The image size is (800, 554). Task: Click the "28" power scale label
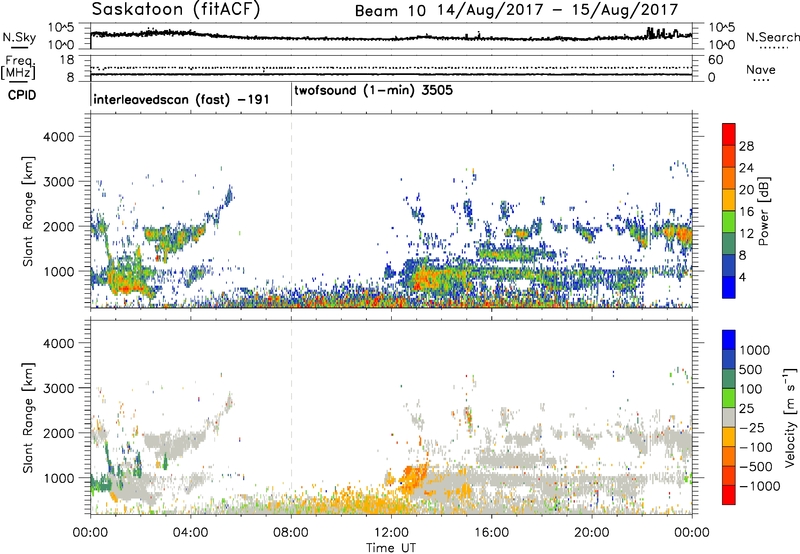click(x=746, y=146)
